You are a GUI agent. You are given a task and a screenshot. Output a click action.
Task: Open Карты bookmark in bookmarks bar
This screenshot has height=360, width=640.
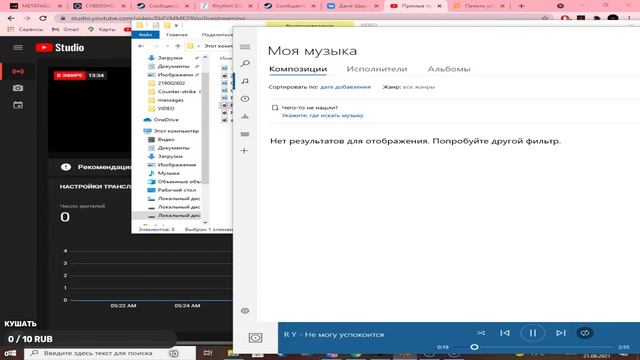pyautogui.click(x=102, y=29)
